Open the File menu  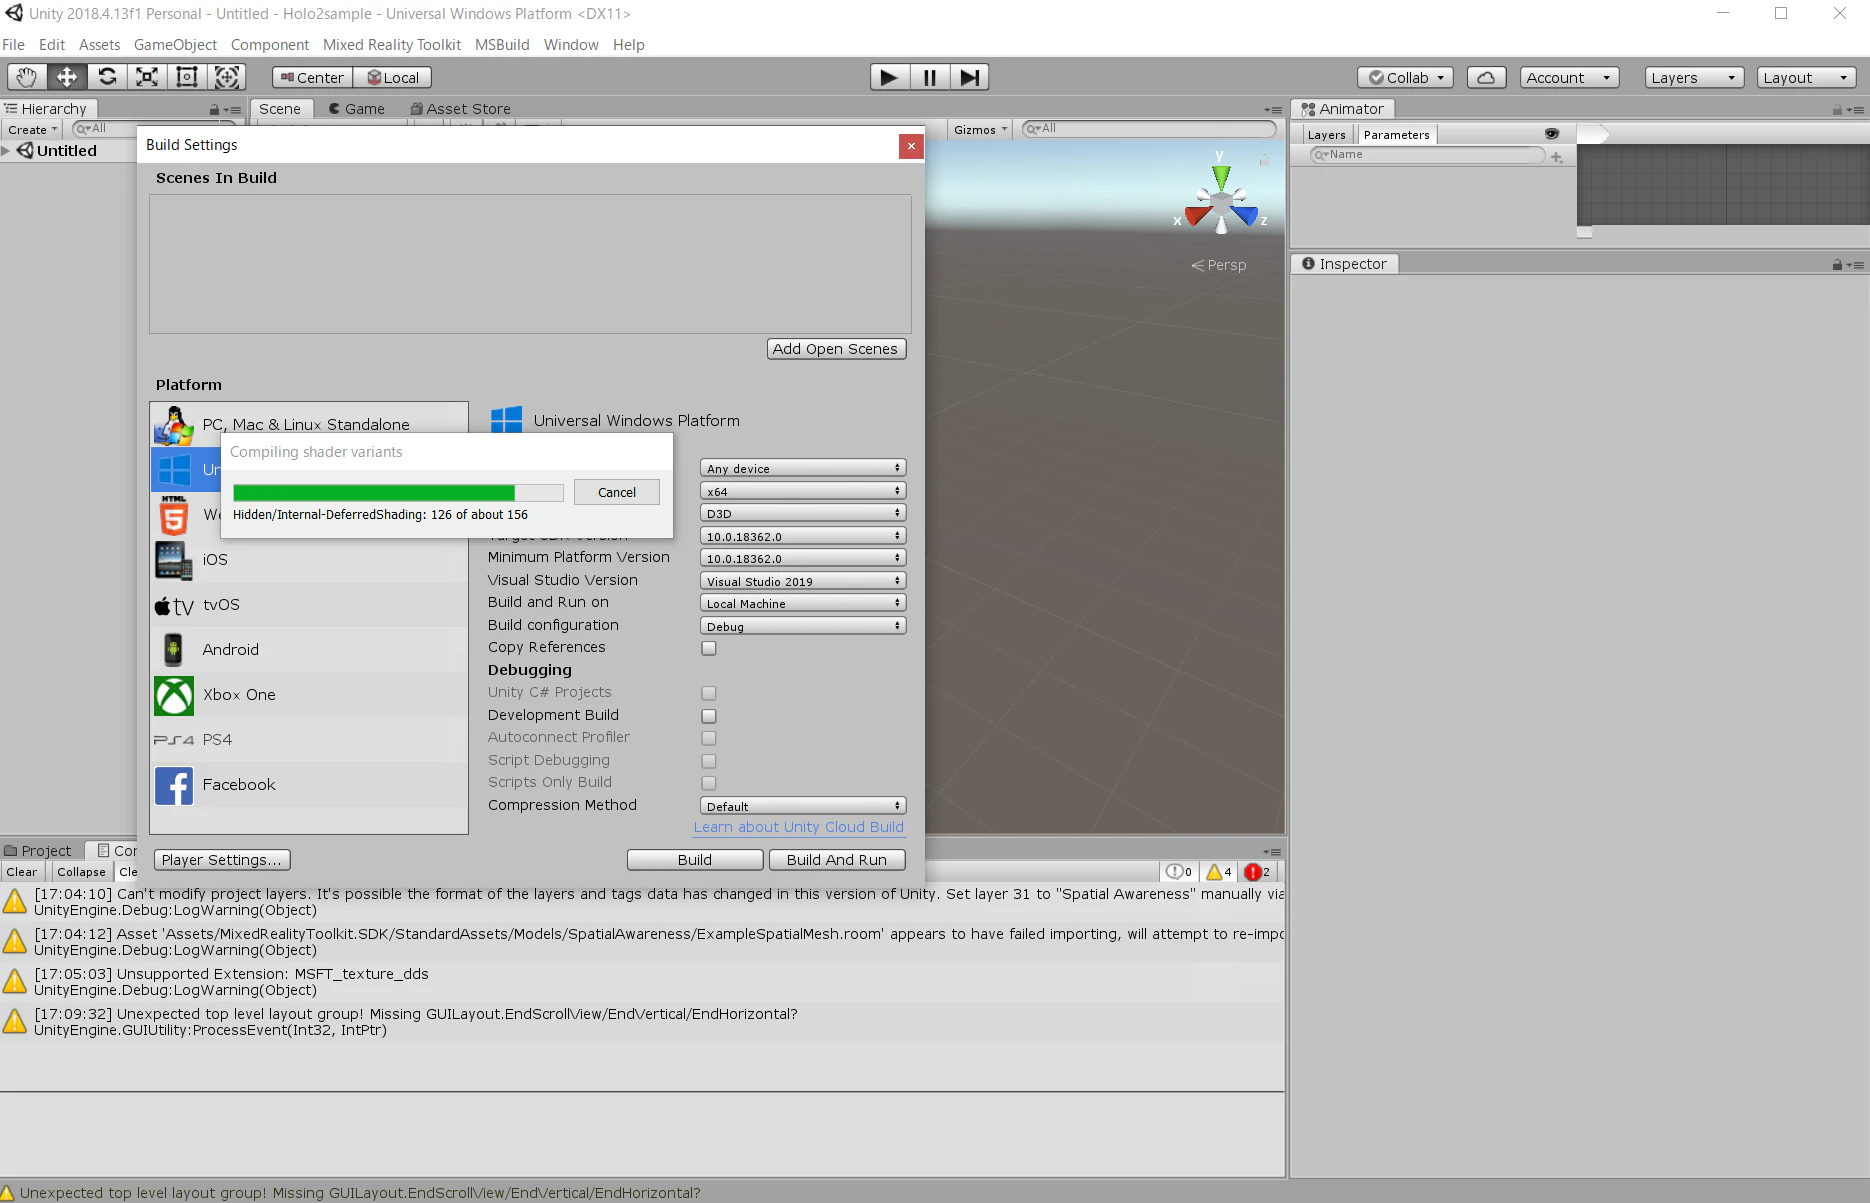[x=14, y=45]
